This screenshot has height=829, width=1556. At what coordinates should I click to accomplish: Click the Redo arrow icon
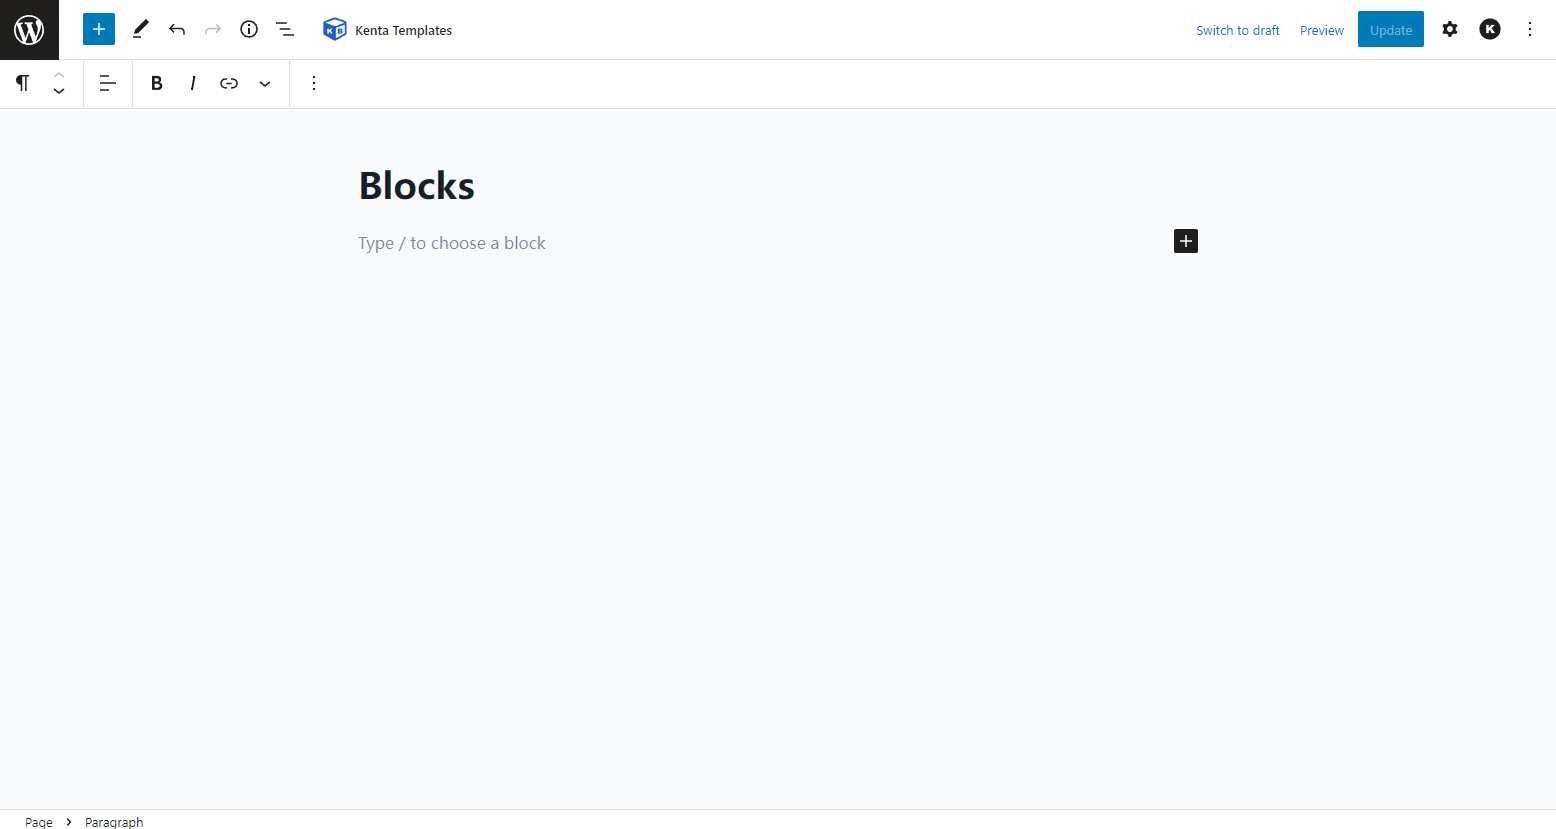213,29
